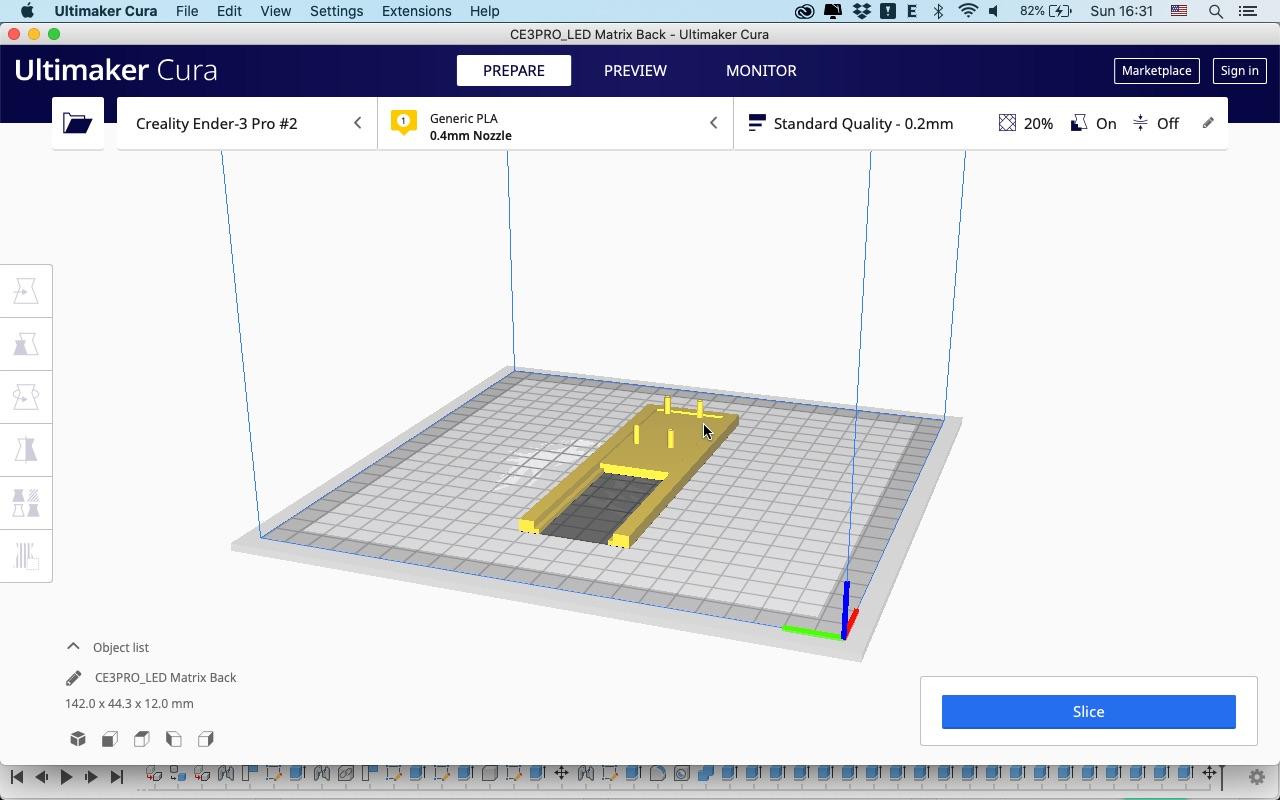
Task: Open the Wi-Fi menu bar icon
Action: click(967, 11)
